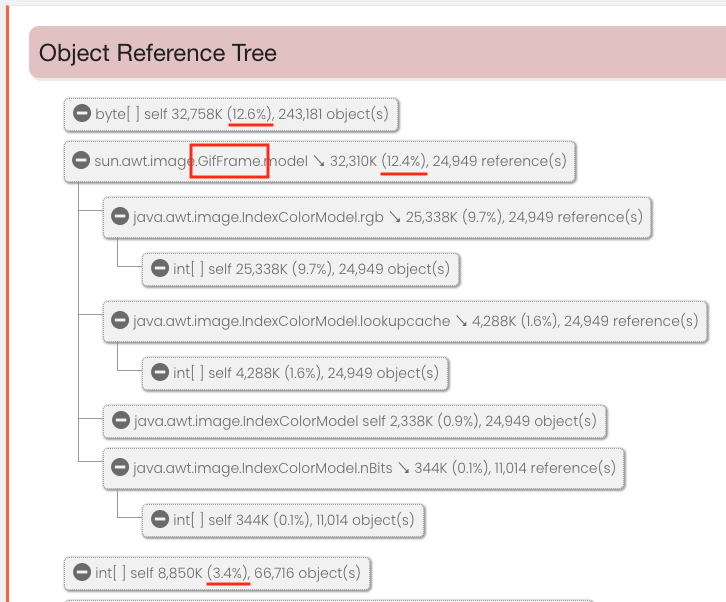
Task: Collapse the IndexColorModel.lookupcache node
Action: pyautogui.click(x=120, y=320)
